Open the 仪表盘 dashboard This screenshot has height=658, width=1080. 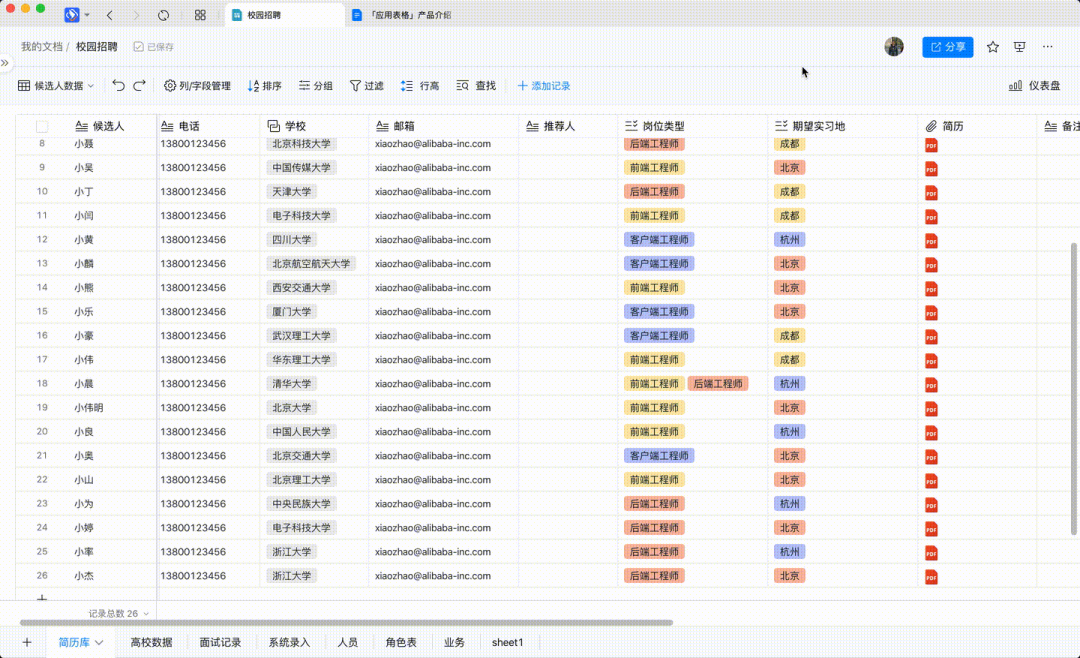(1034, 86)
